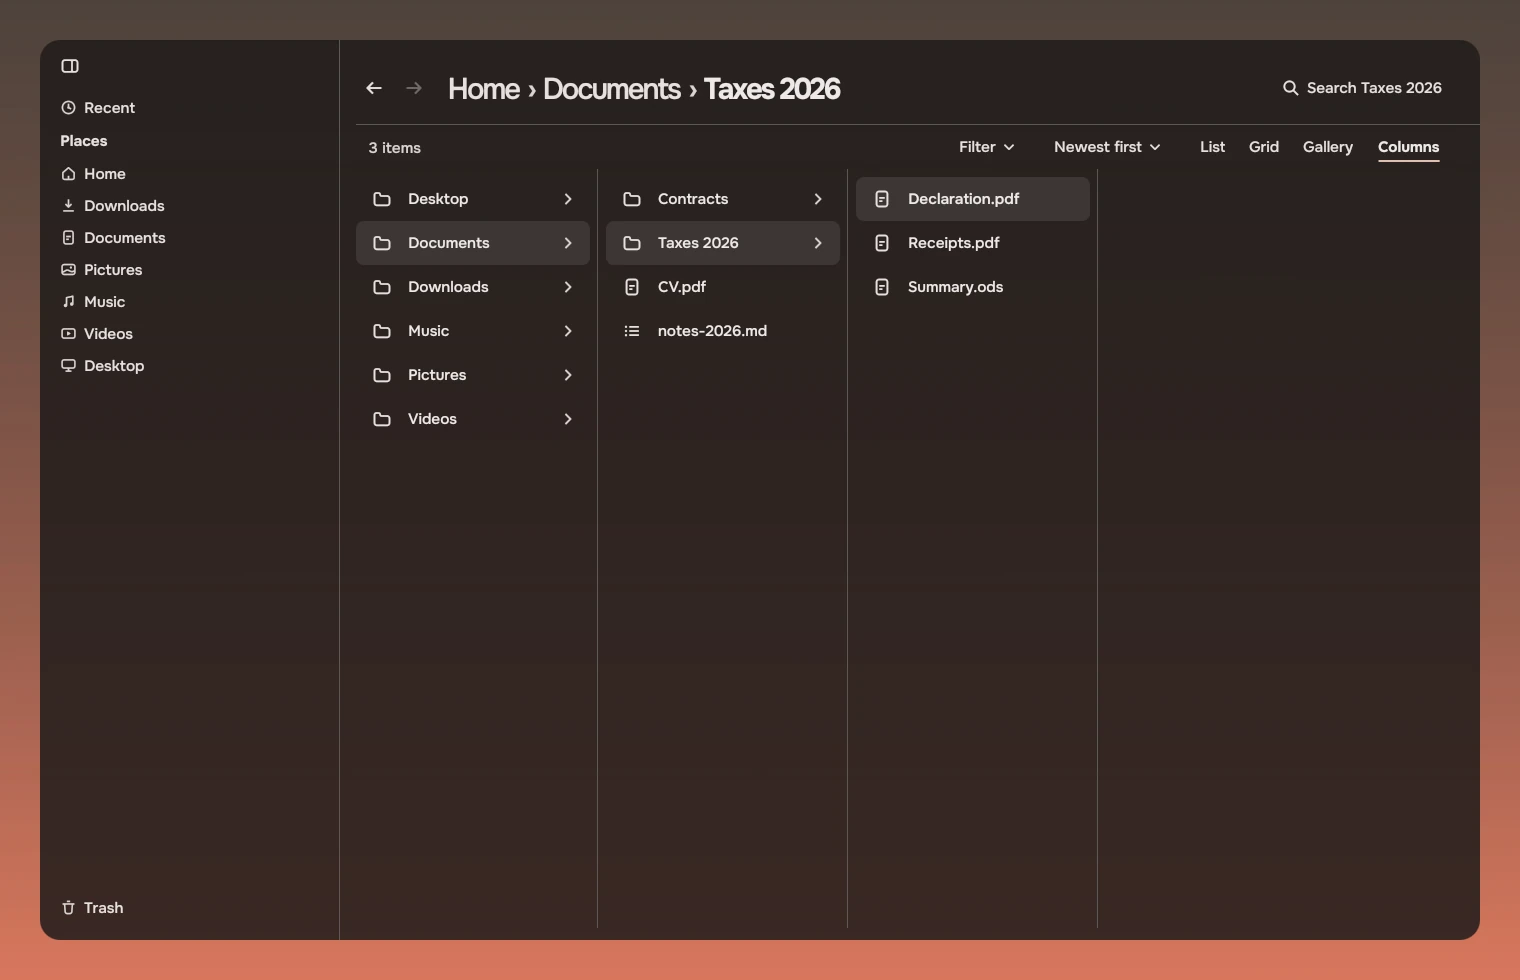Open Downloads in the sidebar
1520x980 pixels.
click(112, 206)
